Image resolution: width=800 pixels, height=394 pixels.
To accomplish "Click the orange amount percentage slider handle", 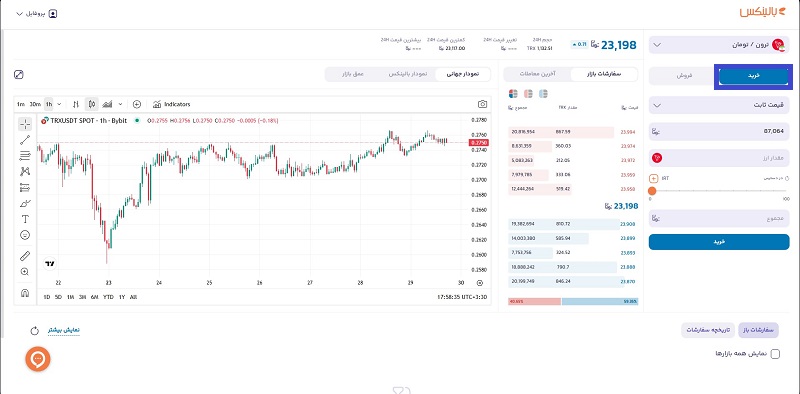I will pos(652,191).
